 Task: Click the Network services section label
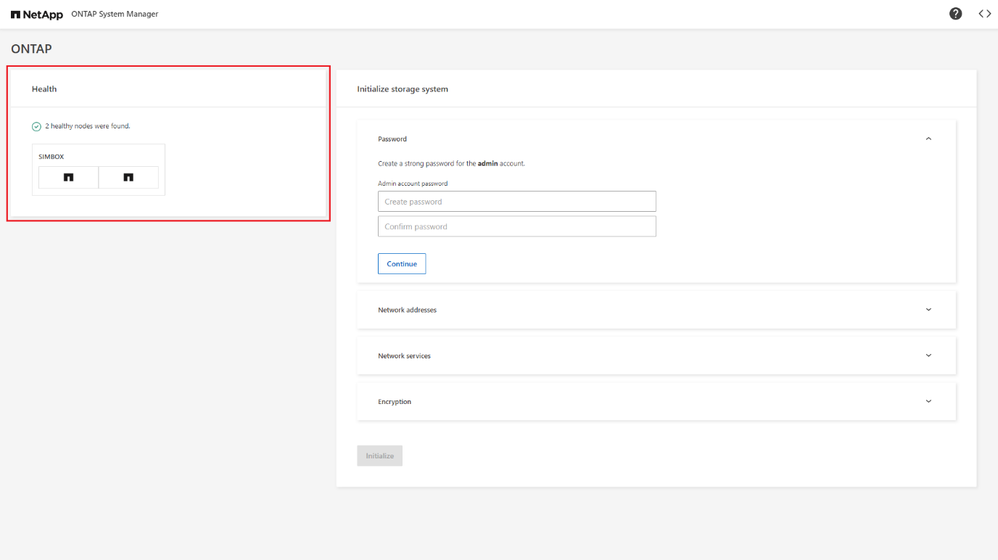click(x=404, y=356)
